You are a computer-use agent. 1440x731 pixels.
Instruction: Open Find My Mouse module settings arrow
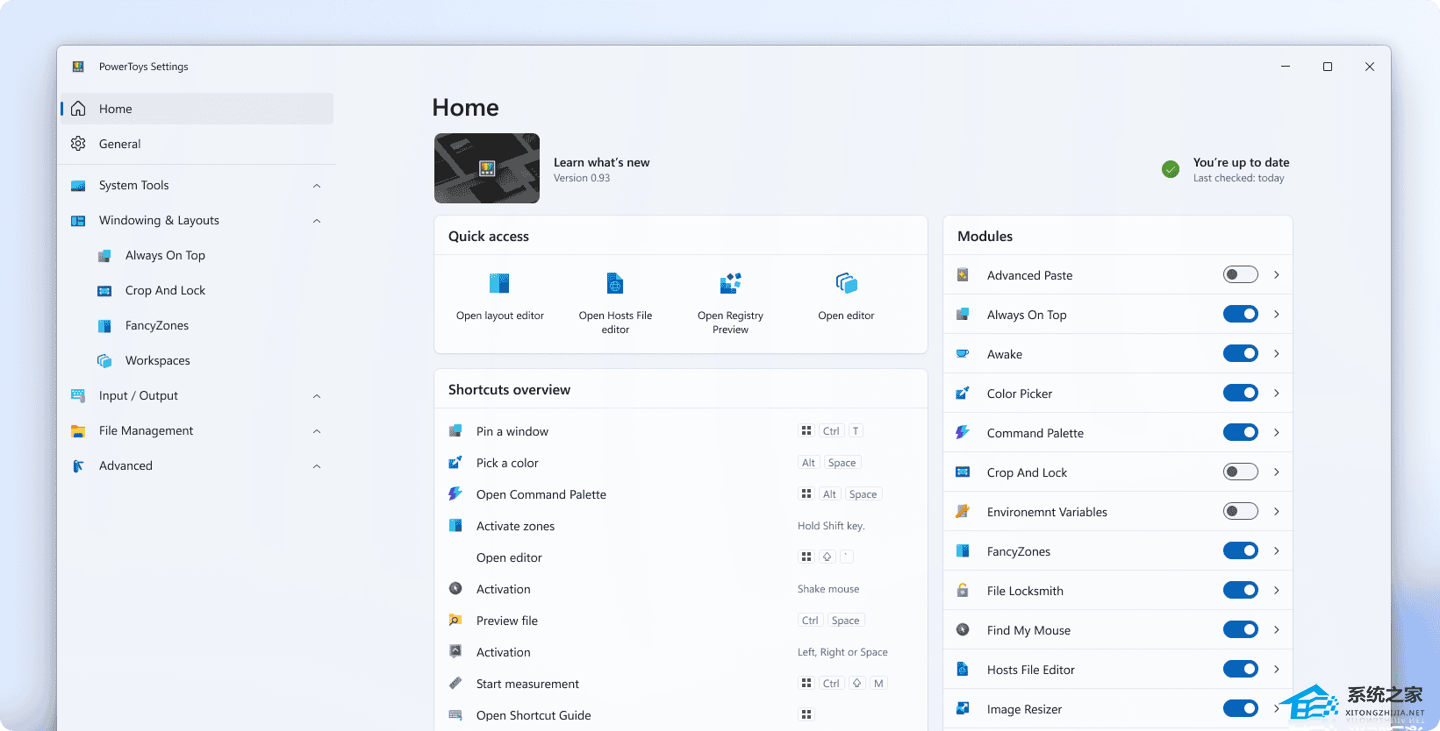point(1277,630)
